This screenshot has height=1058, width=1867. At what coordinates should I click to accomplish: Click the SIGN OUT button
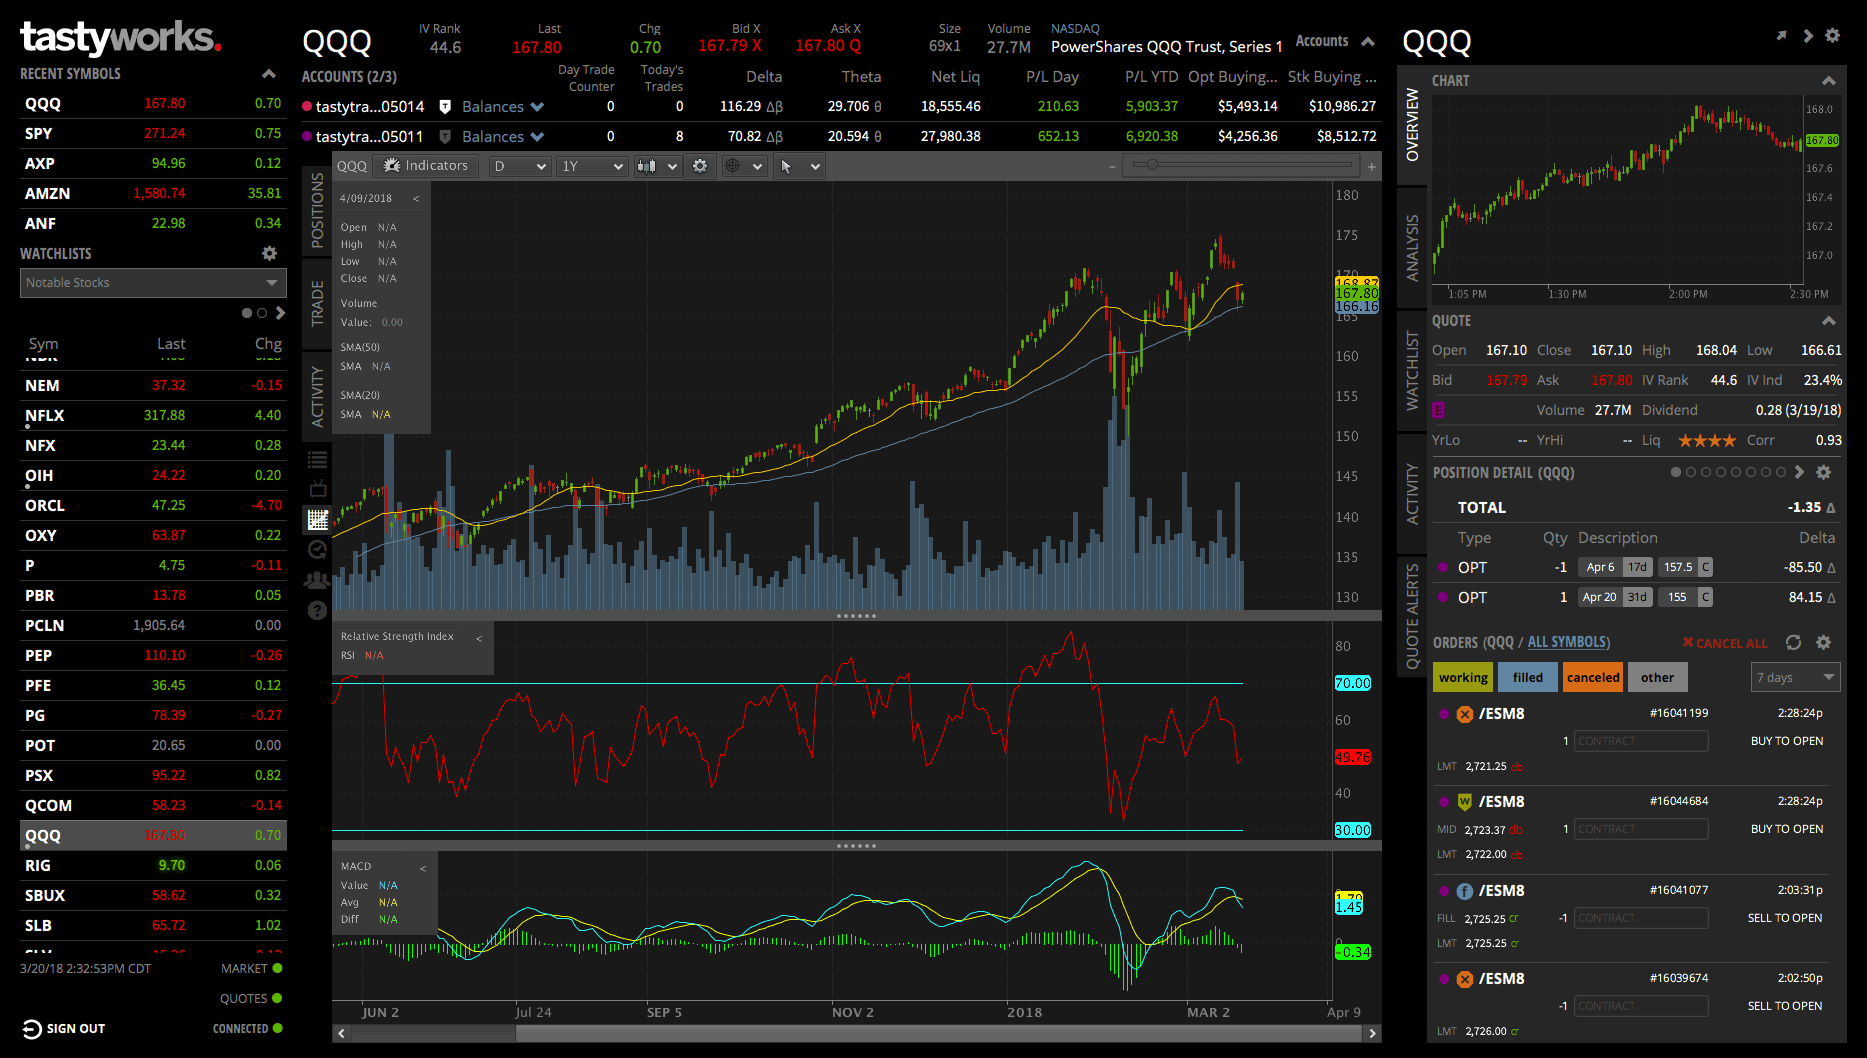click(x=64, y=1029)
